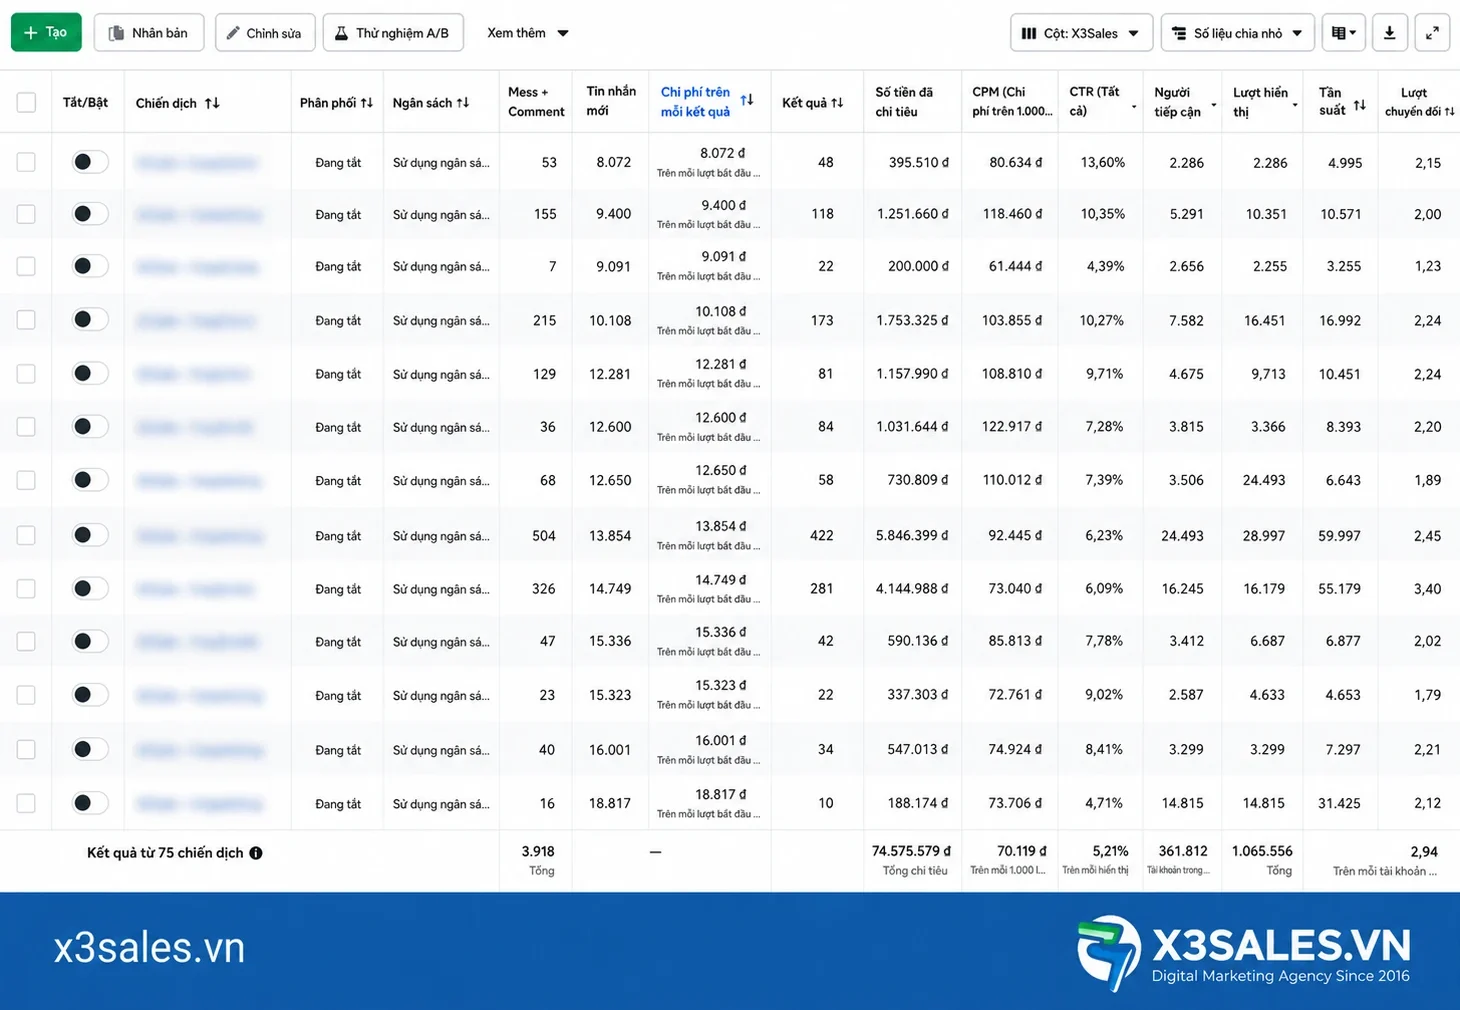
Task: Click the 59.997 frequency cell
Action: tap(1339, 536)
